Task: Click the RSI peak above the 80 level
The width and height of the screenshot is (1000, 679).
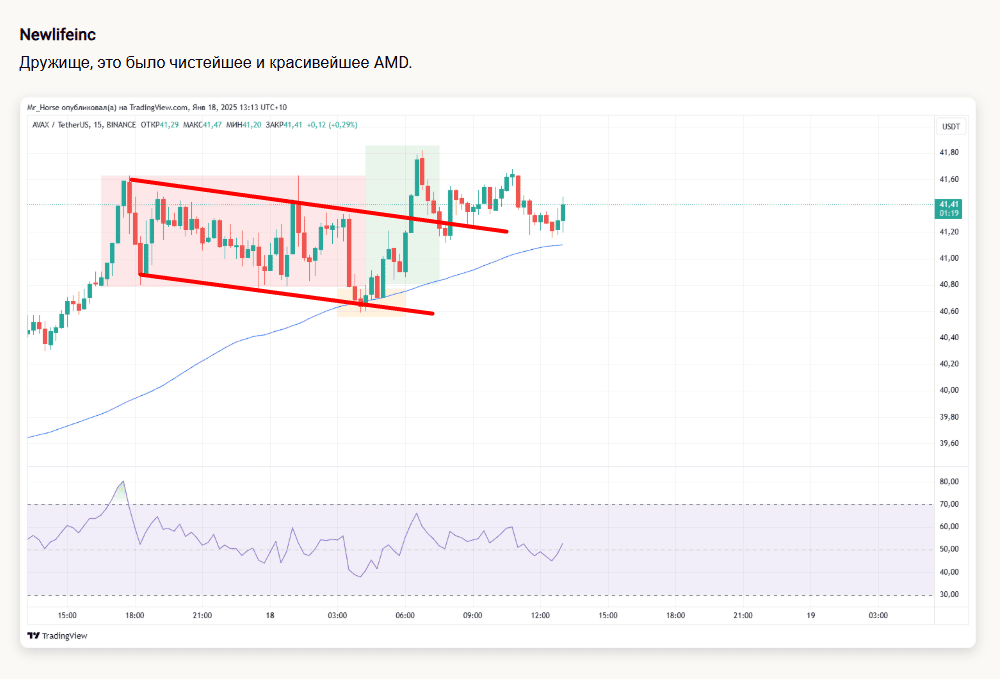Action: click(122, 483)
